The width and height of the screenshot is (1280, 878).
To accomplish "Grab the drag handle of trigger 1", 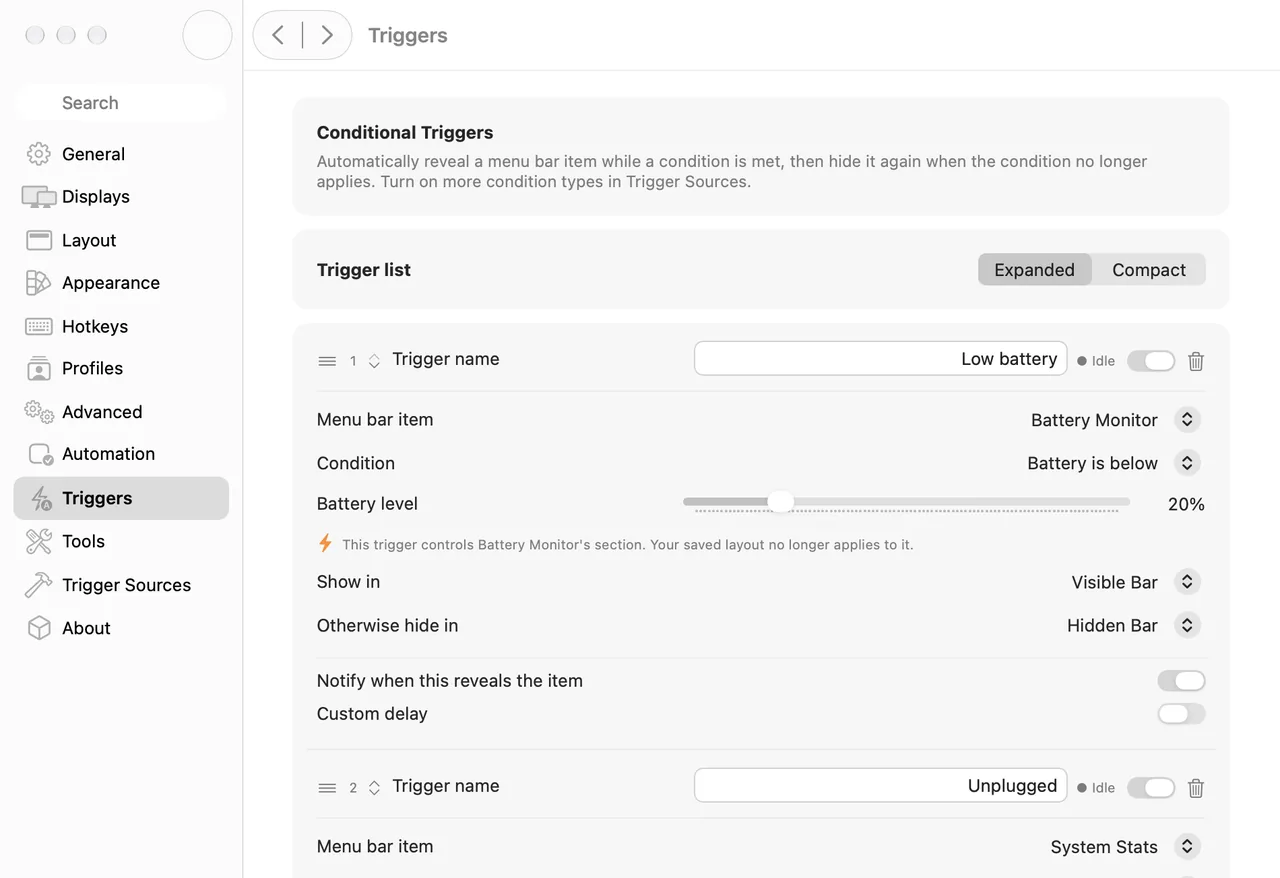I will tap(327, 361).
